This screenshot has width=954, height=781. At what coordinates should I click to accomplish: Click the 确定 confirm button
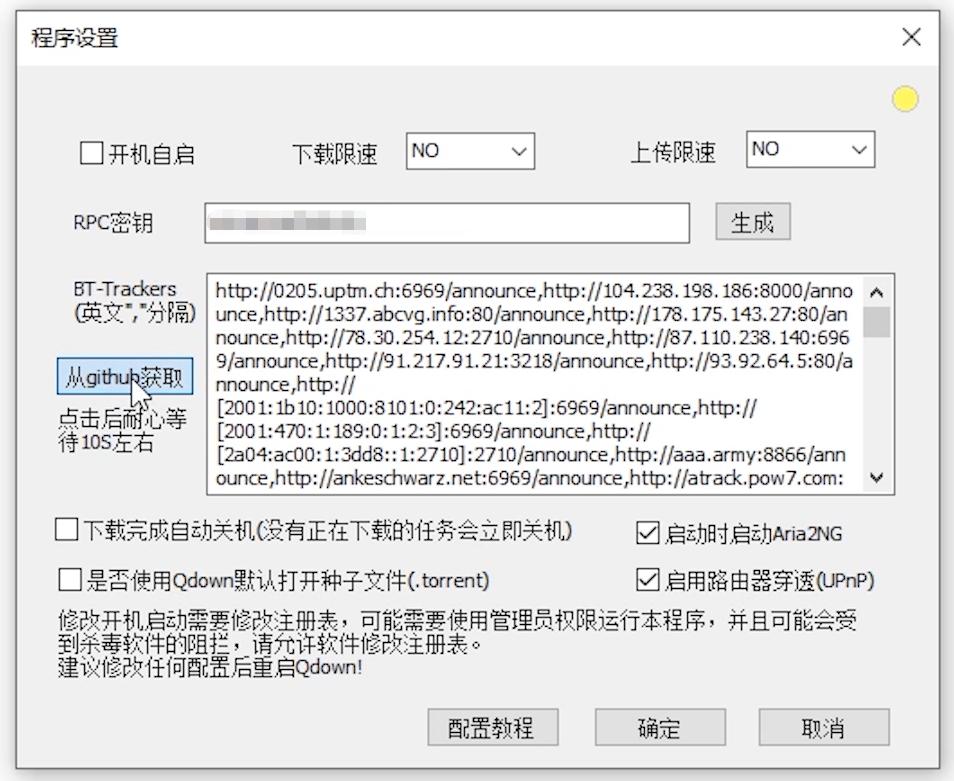tap(660, 727)
